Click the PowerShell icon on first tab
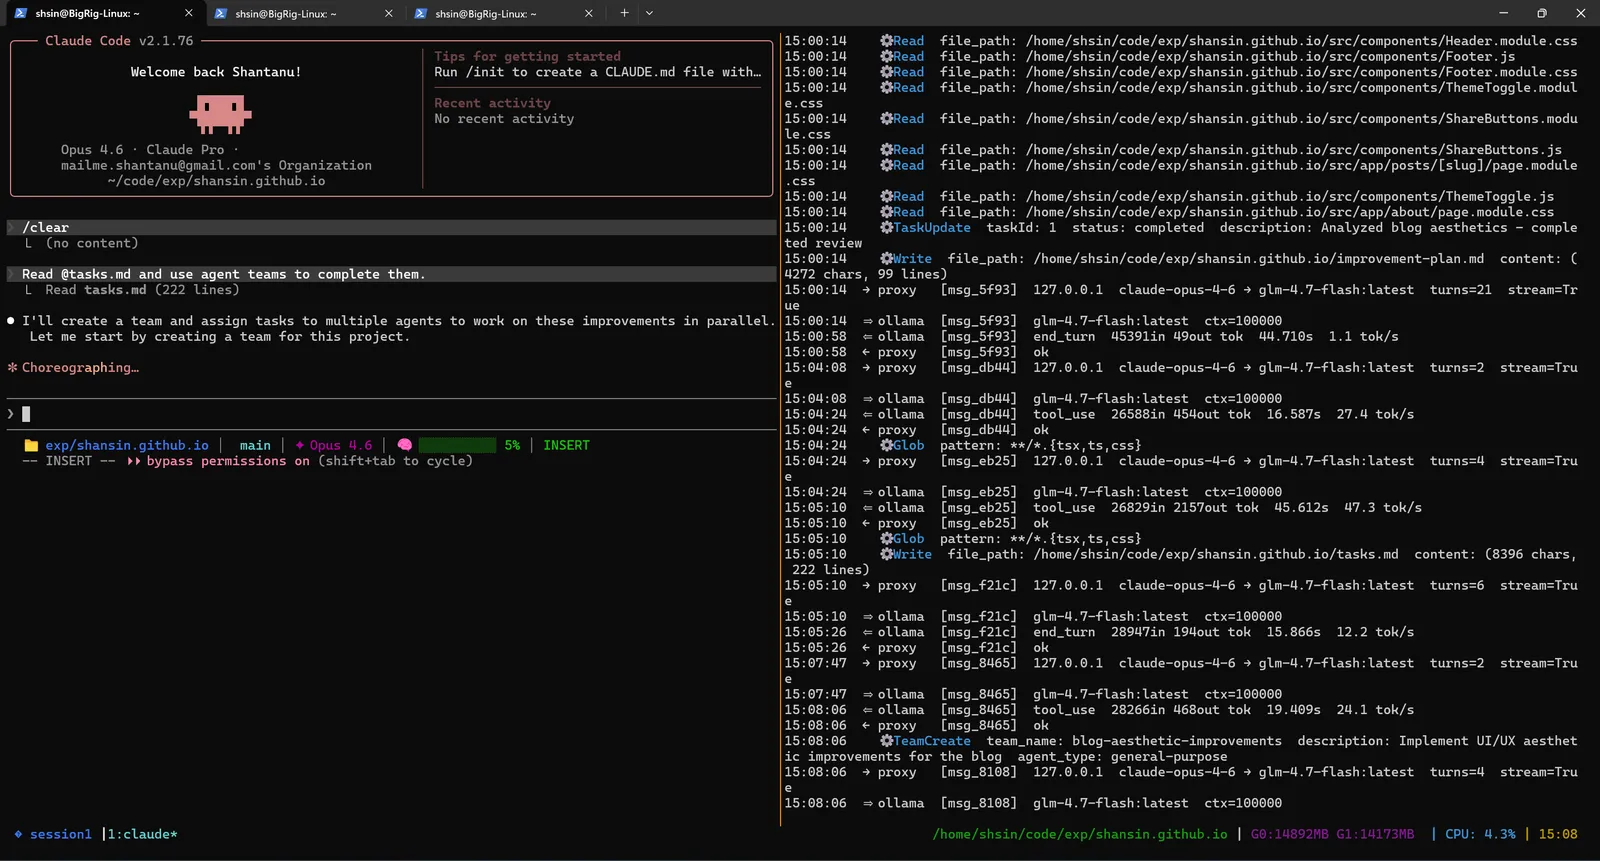1600x861 pixels. 20,13
